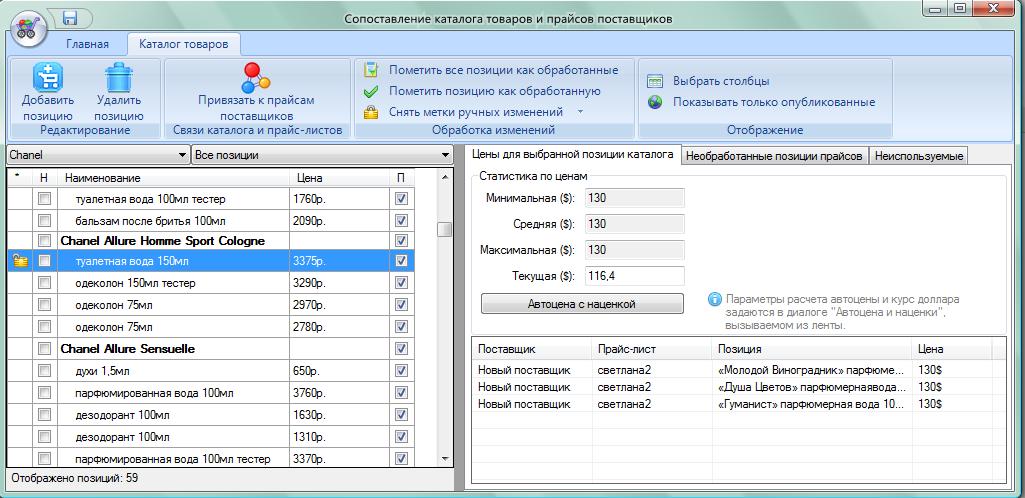Click the Позиция header in the supplier table
Screen dimensions: 1025x498
click(x=811, y=349)
